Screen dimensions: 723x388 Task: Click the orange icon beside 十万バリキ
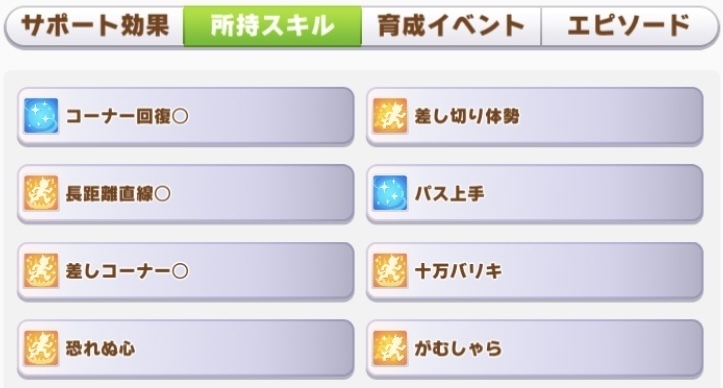pyautogui.click(x=390, y=270)
